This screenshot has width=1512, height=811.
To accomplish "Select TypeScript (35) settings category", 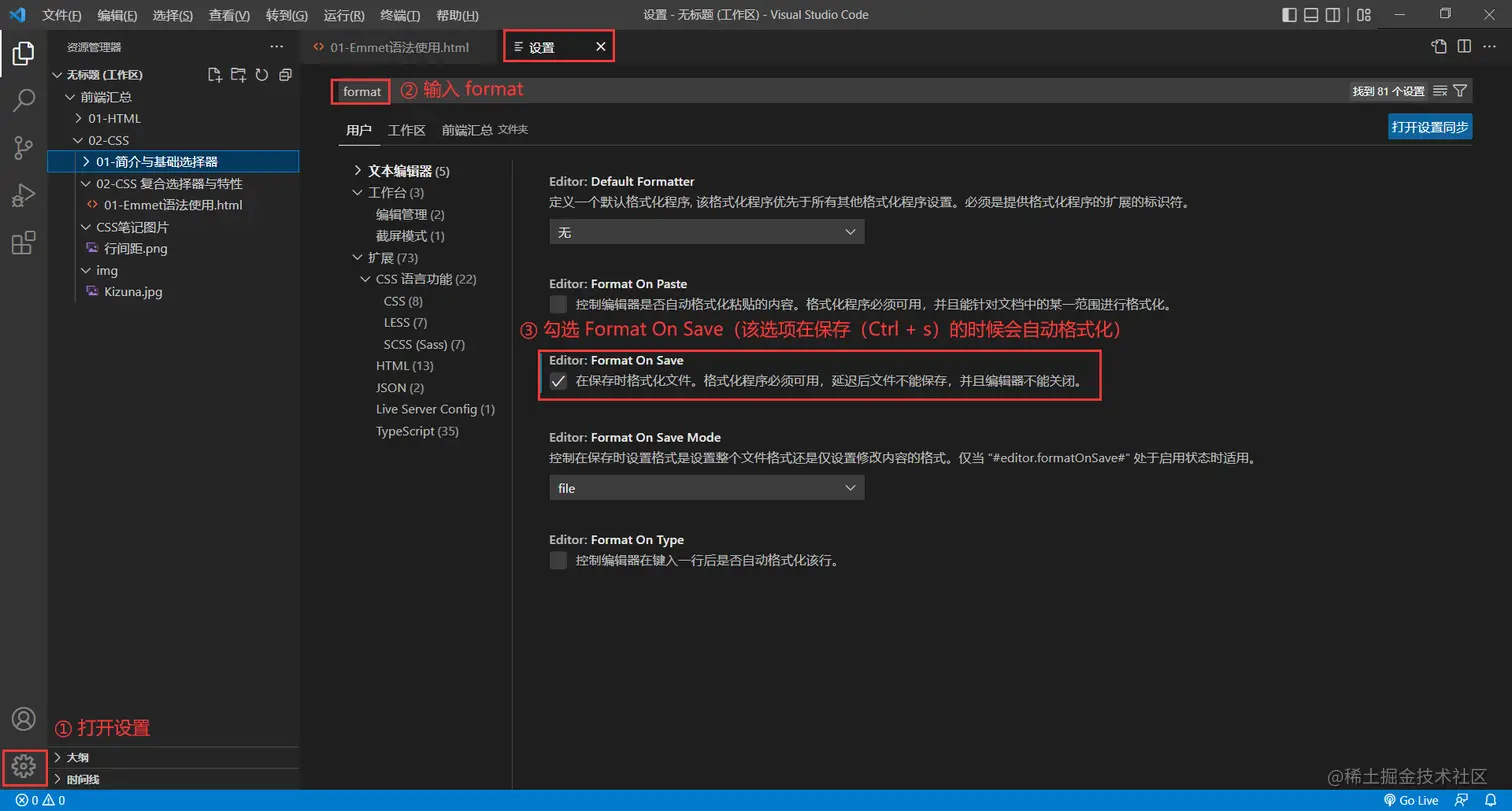I will tap(417, 431).
